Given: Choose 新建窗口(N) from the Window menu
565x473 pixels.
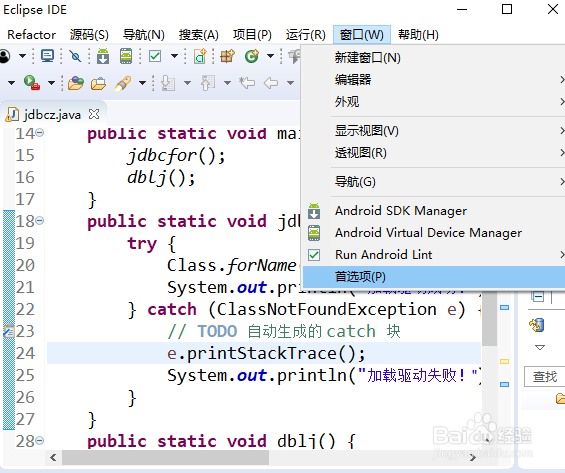Looking at the screenshot, I should tap(434, 58).
